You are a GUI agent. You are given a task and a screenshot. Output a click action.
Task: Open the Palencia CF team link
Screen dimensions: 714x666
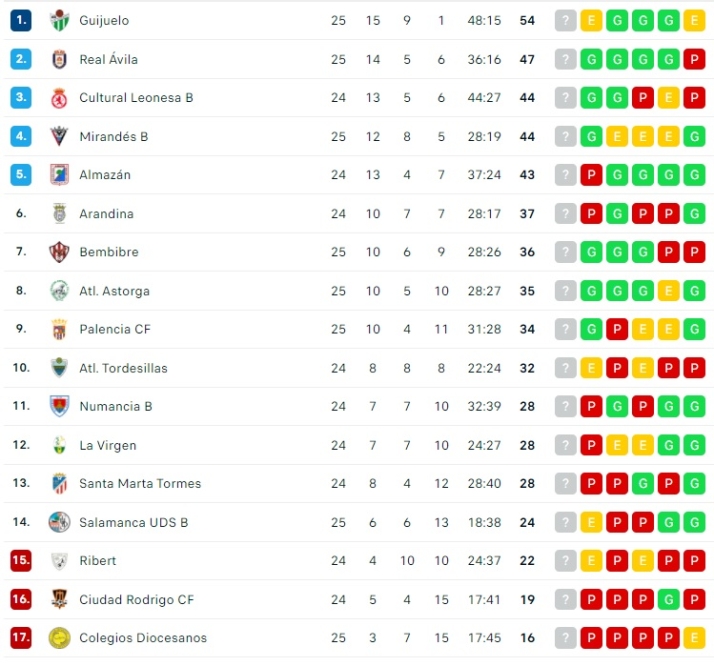click(112, 329)
